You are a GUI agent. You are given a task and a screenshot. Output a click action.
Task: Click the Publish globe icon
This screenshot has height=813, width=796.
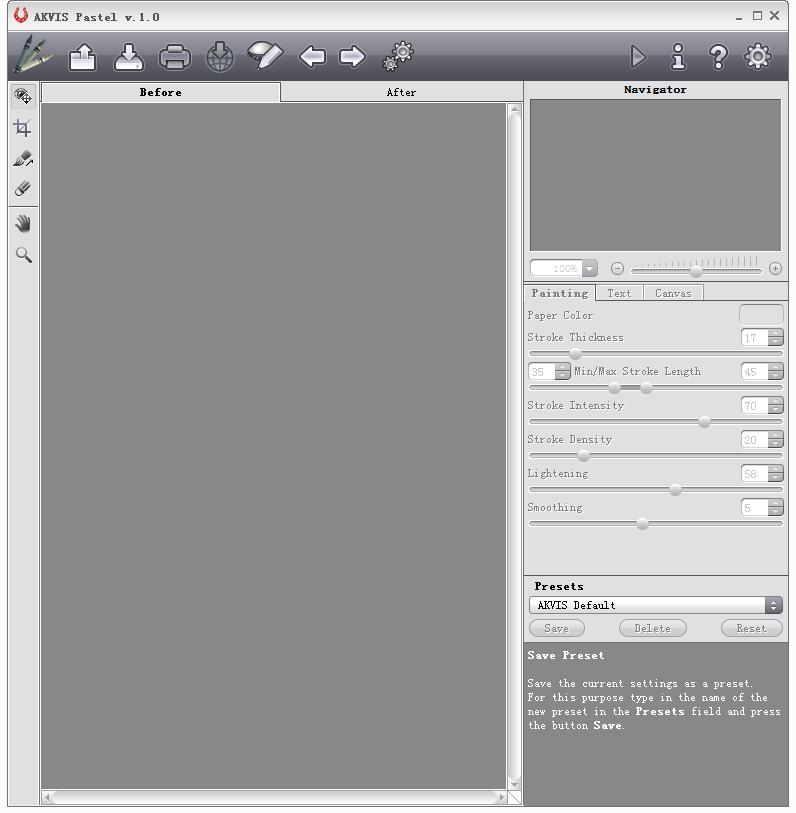click(220, 57)
